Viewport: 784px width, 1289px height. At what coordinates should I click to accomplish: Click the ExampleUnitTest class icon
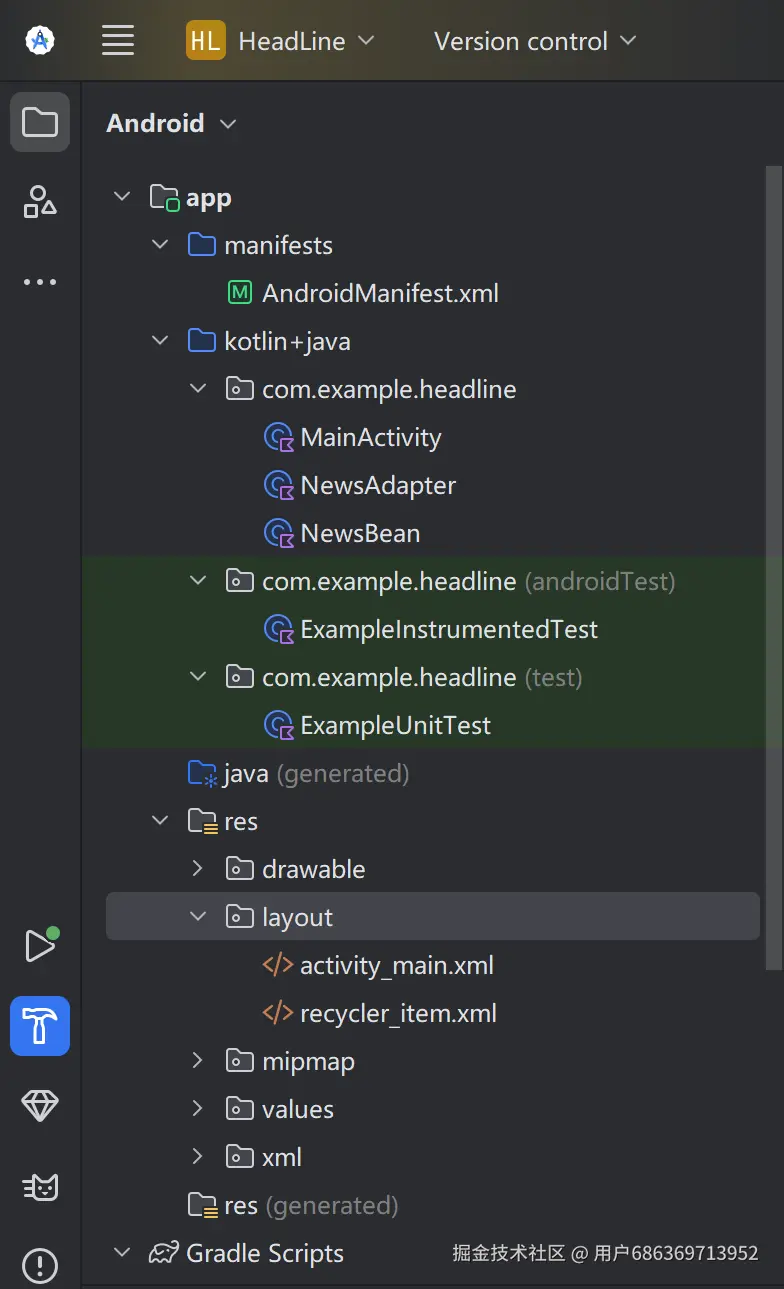coord(279,725)
